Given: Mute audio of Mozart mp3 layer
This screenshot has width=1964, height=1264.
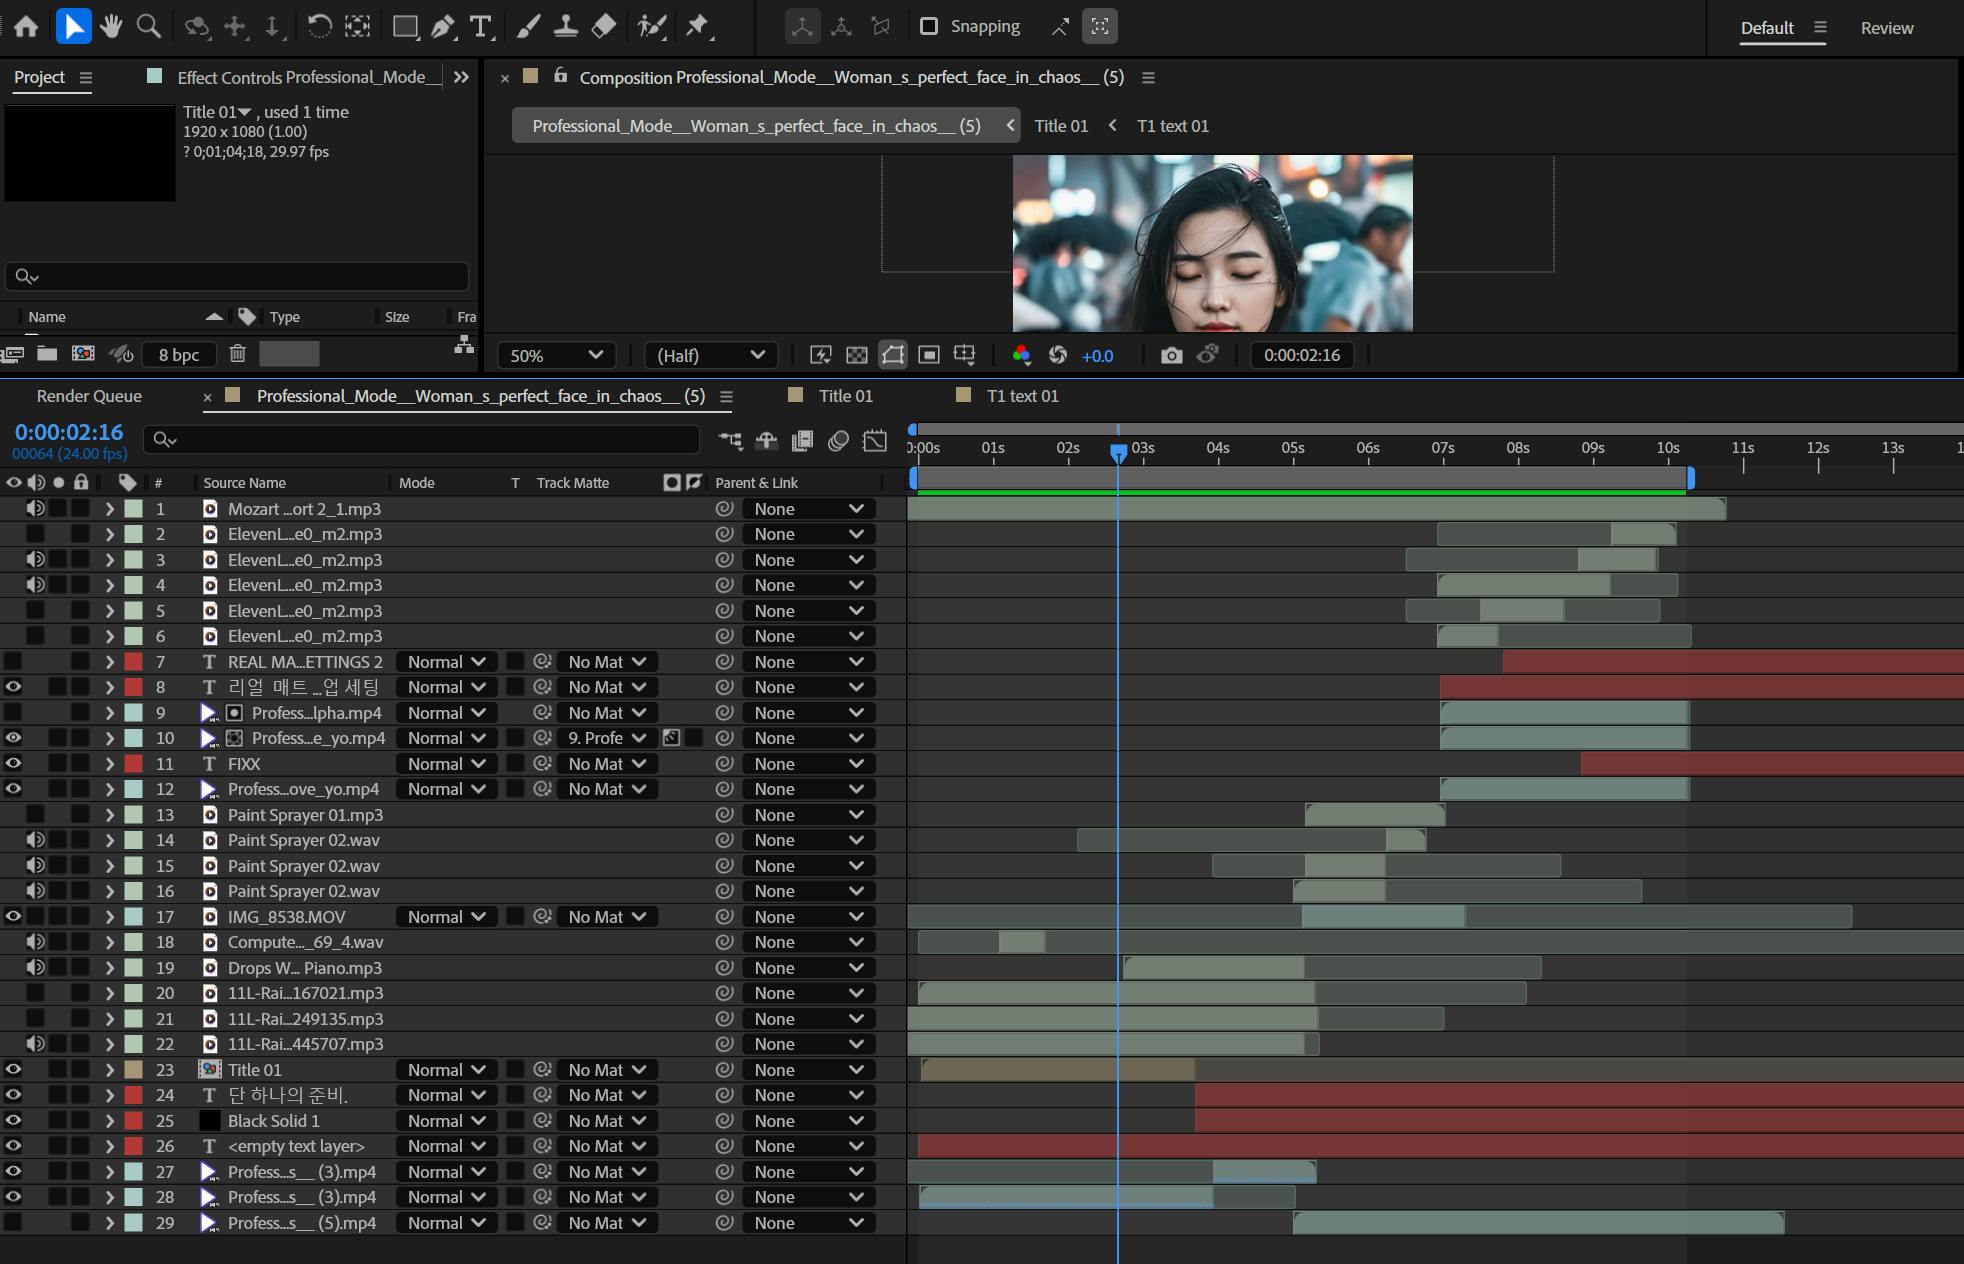Looking at the screenshot, I should 35,508.
